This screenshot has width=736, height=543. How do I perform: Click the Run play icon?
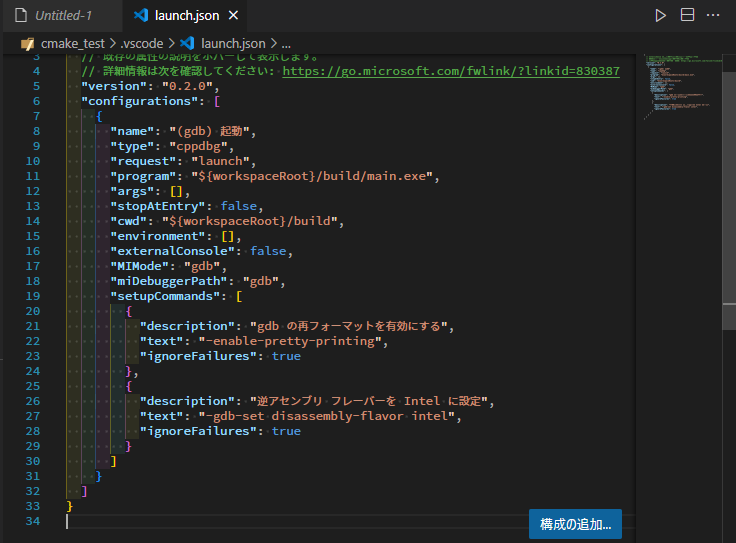pyautogui.click(x=660, y=15)
